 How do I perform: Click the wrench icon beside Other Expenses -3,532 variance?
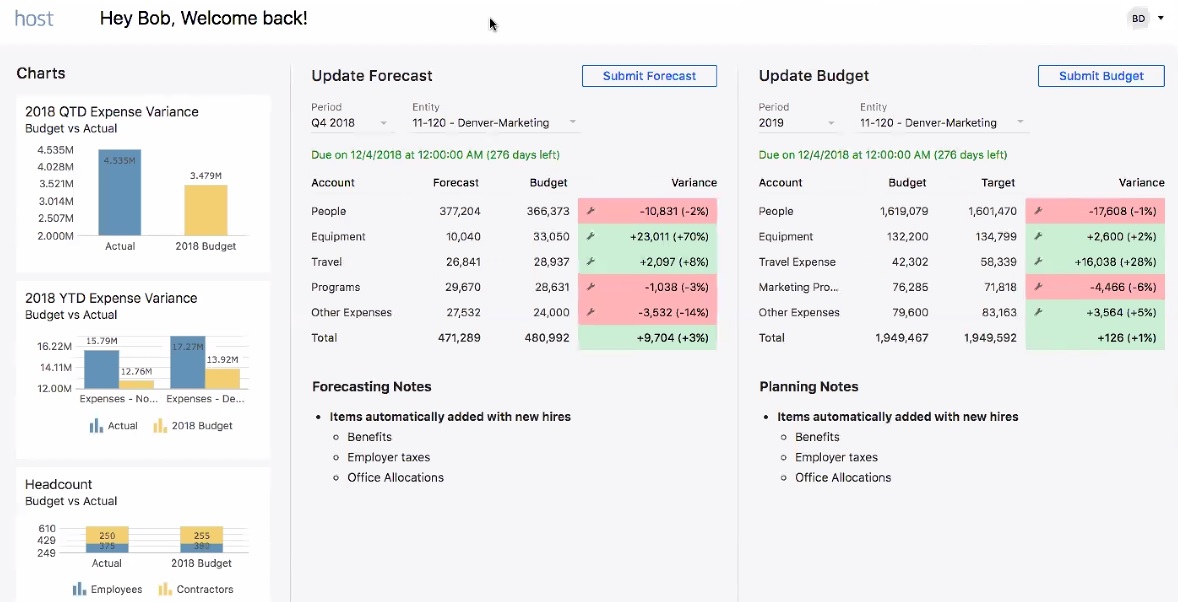click(591, 311)
